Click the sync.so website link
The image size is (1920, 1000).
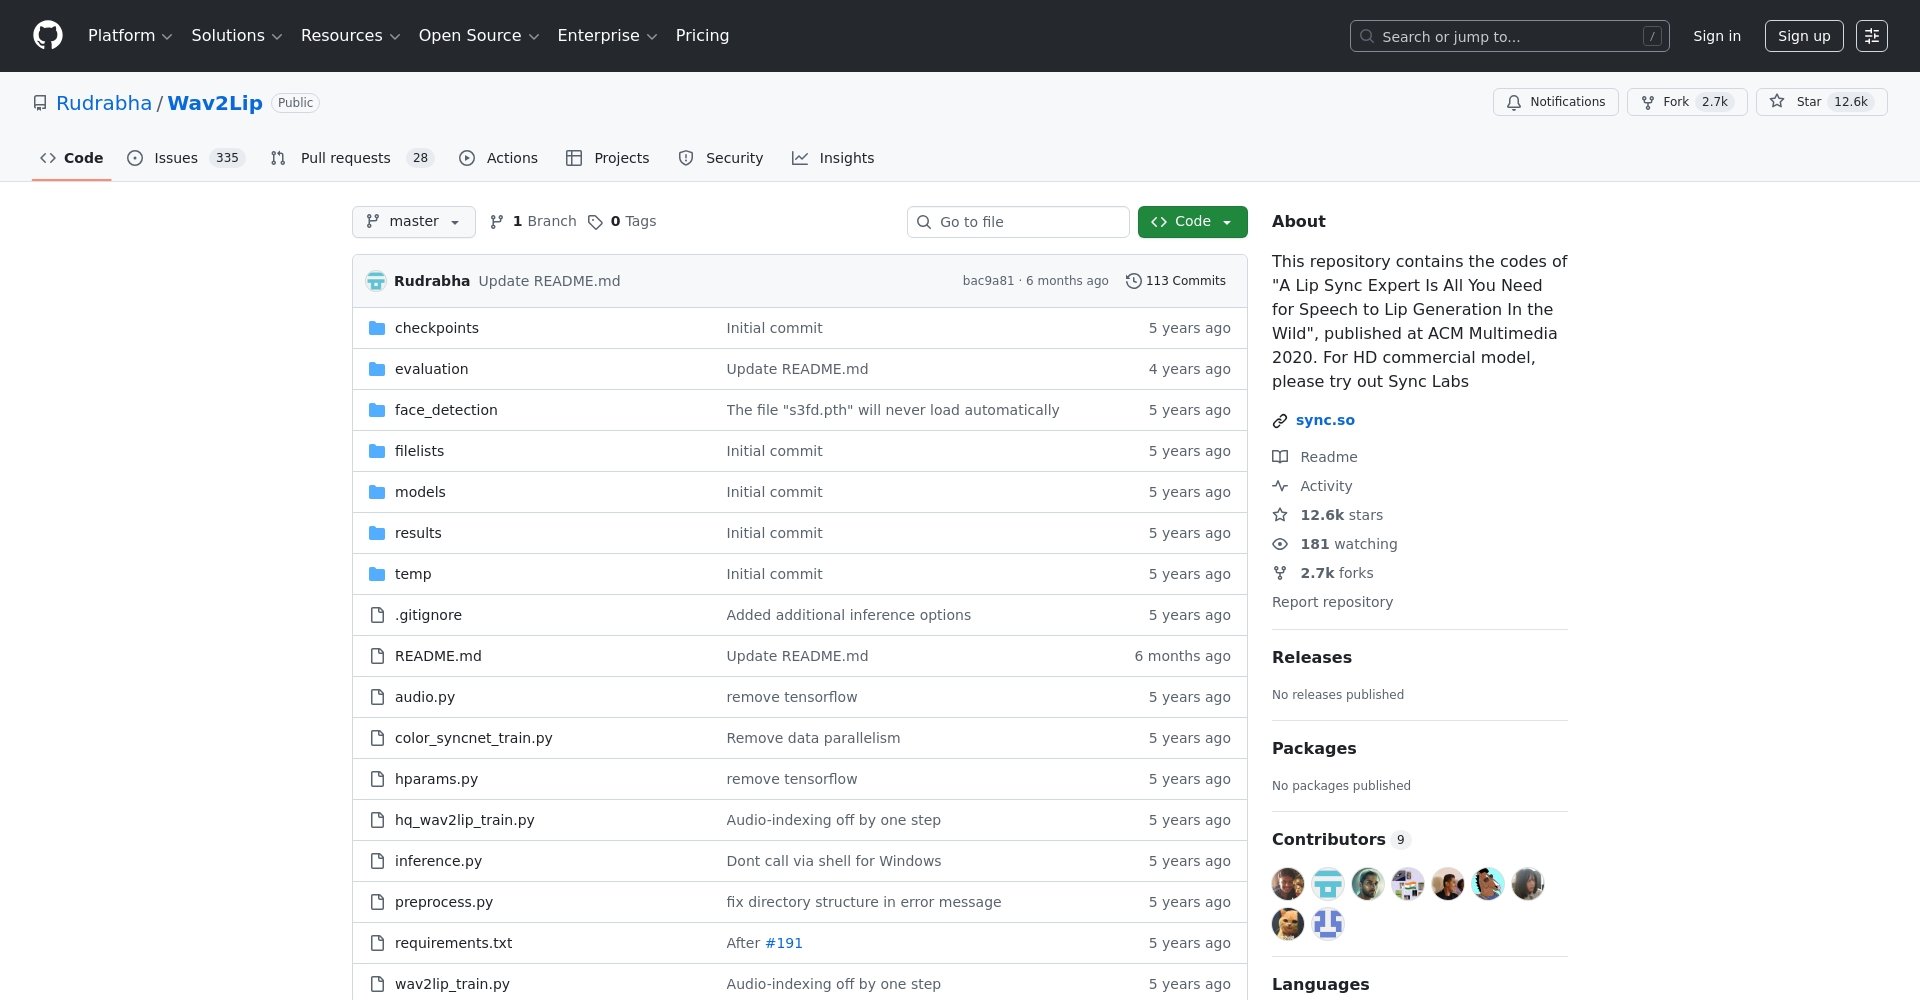coord(1325,420)
